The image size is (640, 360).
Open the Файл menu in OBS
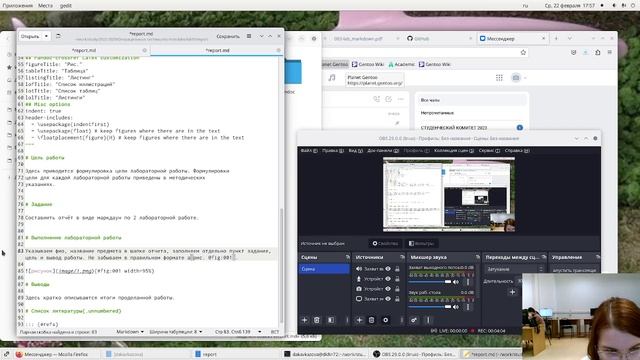pyautogui.click(x=309, y=151)
